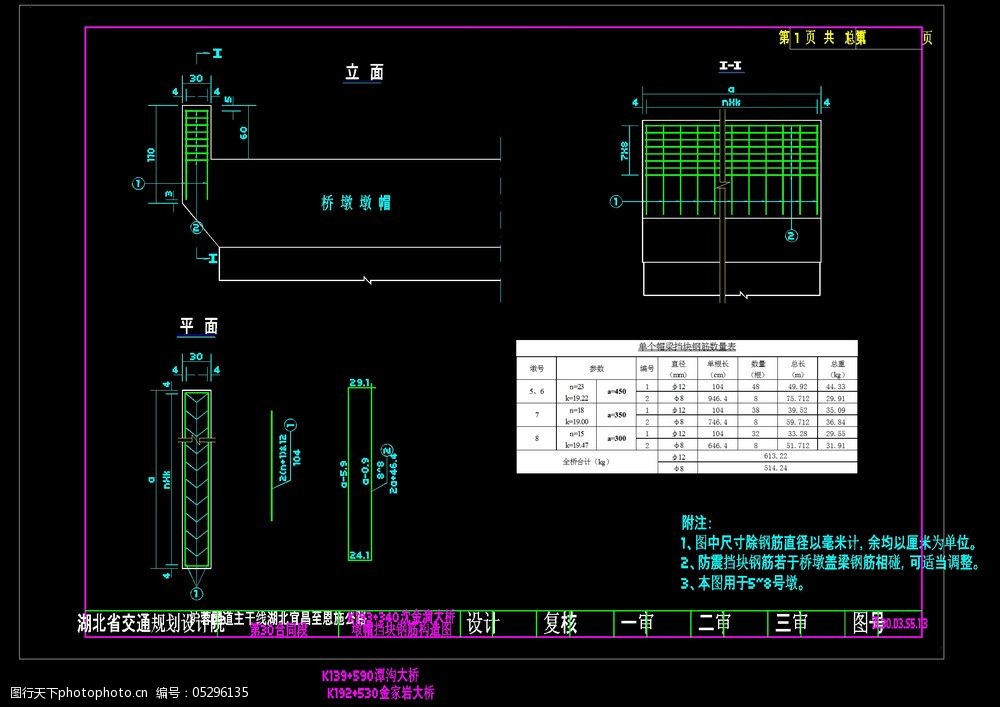The image size is (1000, 707).
Task: Select the 立面 elevation view title
Action: (364, 73)
